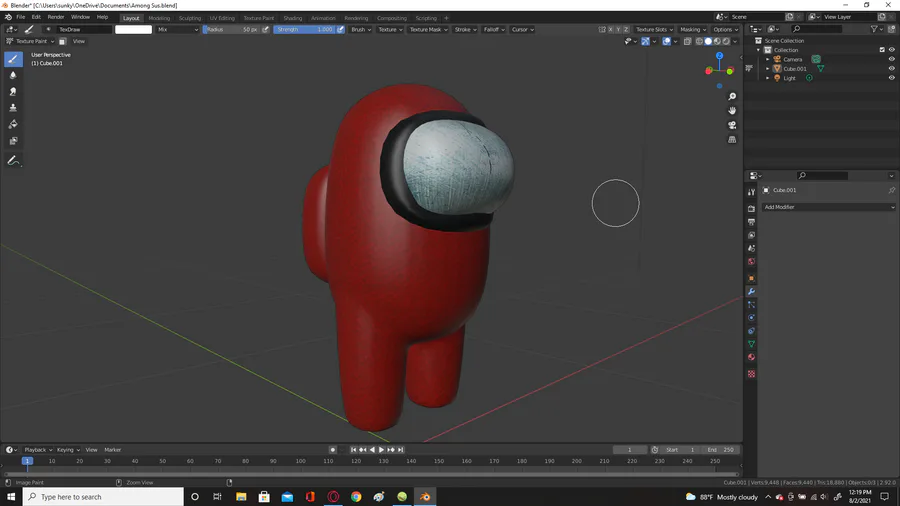900x506 pixels.
Task: Open the View Layer properties tab
Action: 751,235
